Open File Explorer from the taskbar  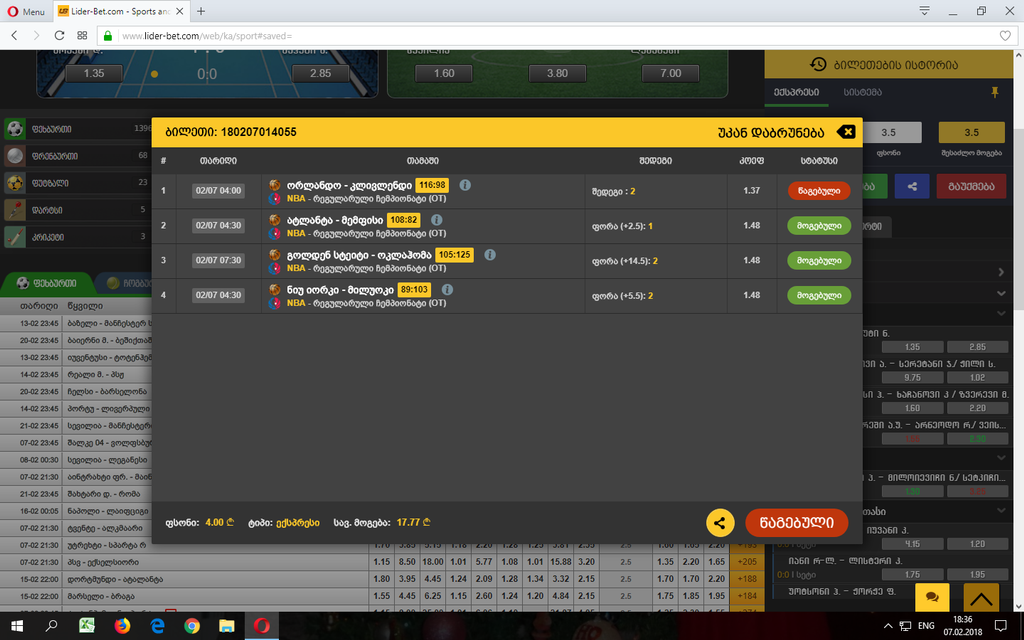point(227,626)
